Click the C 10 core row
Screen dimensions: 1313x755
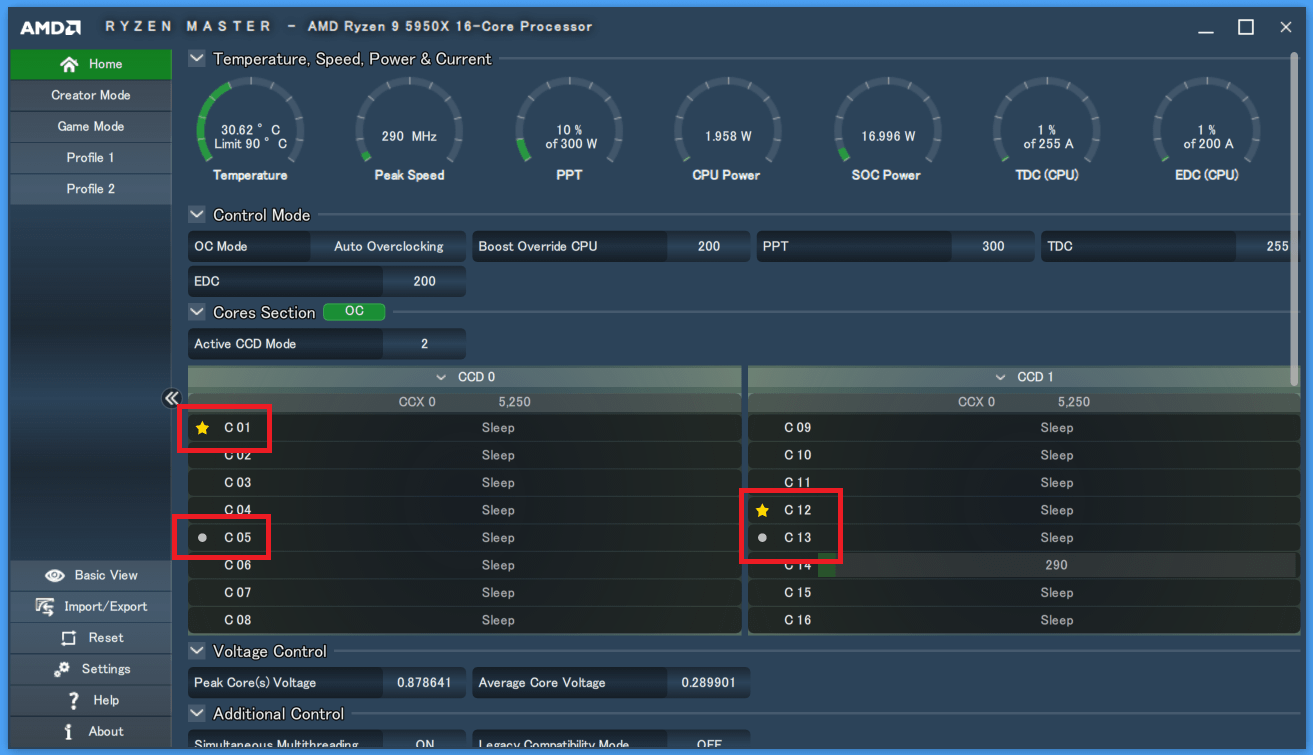click(x=1023, y=455)
